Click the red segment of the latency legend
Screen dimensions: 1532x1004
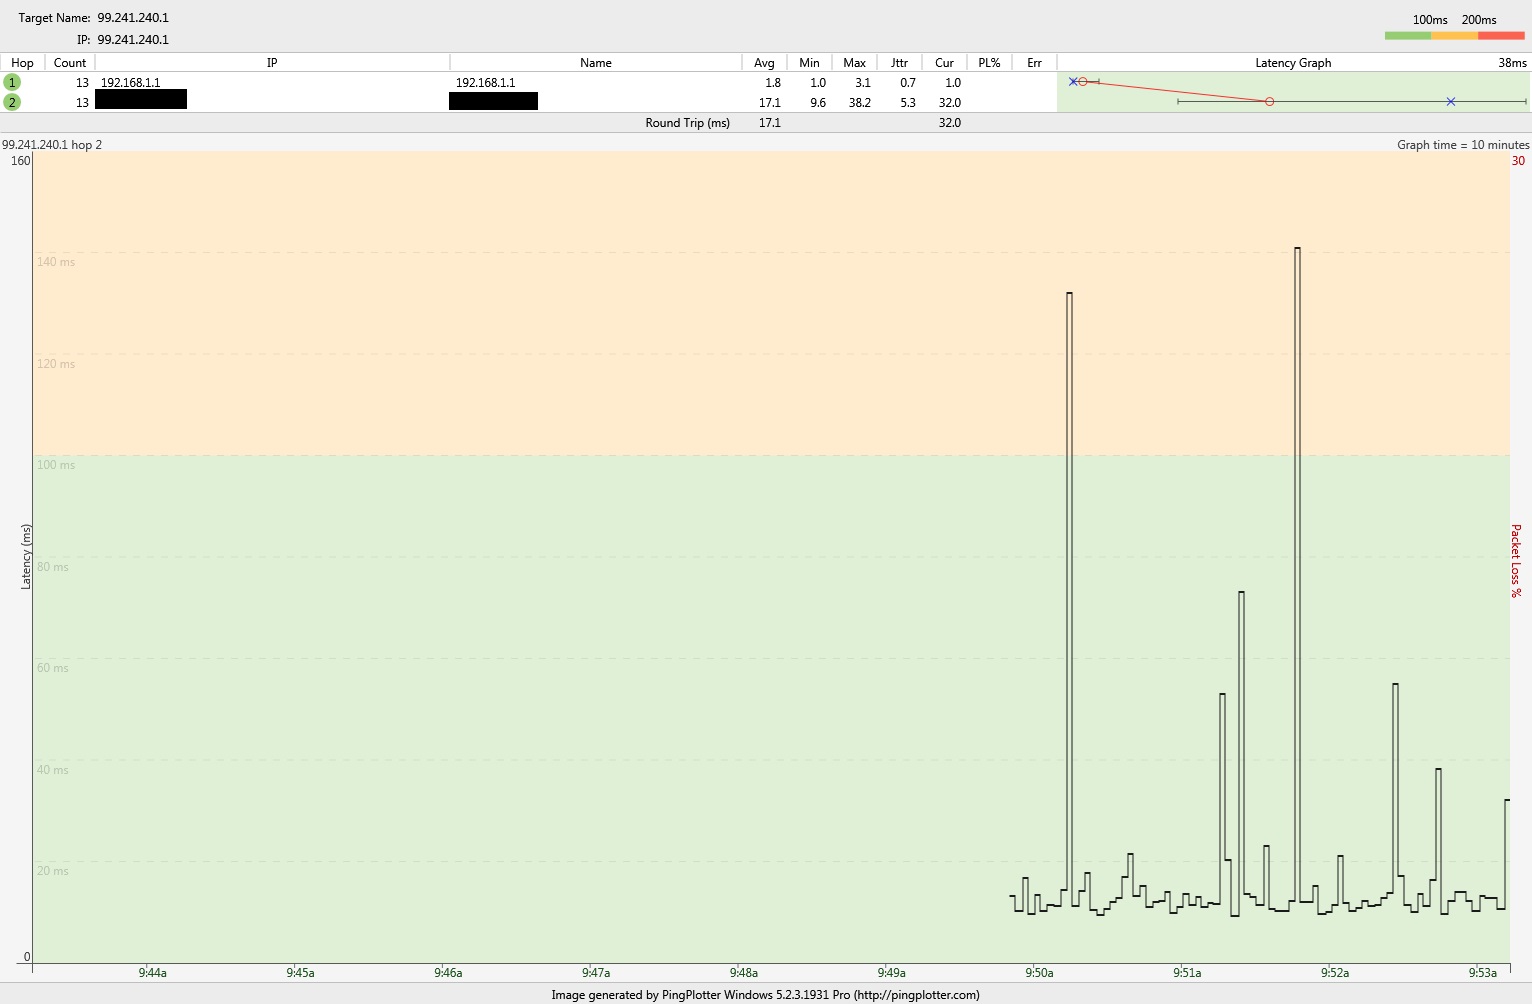(x=1501, y=36)
